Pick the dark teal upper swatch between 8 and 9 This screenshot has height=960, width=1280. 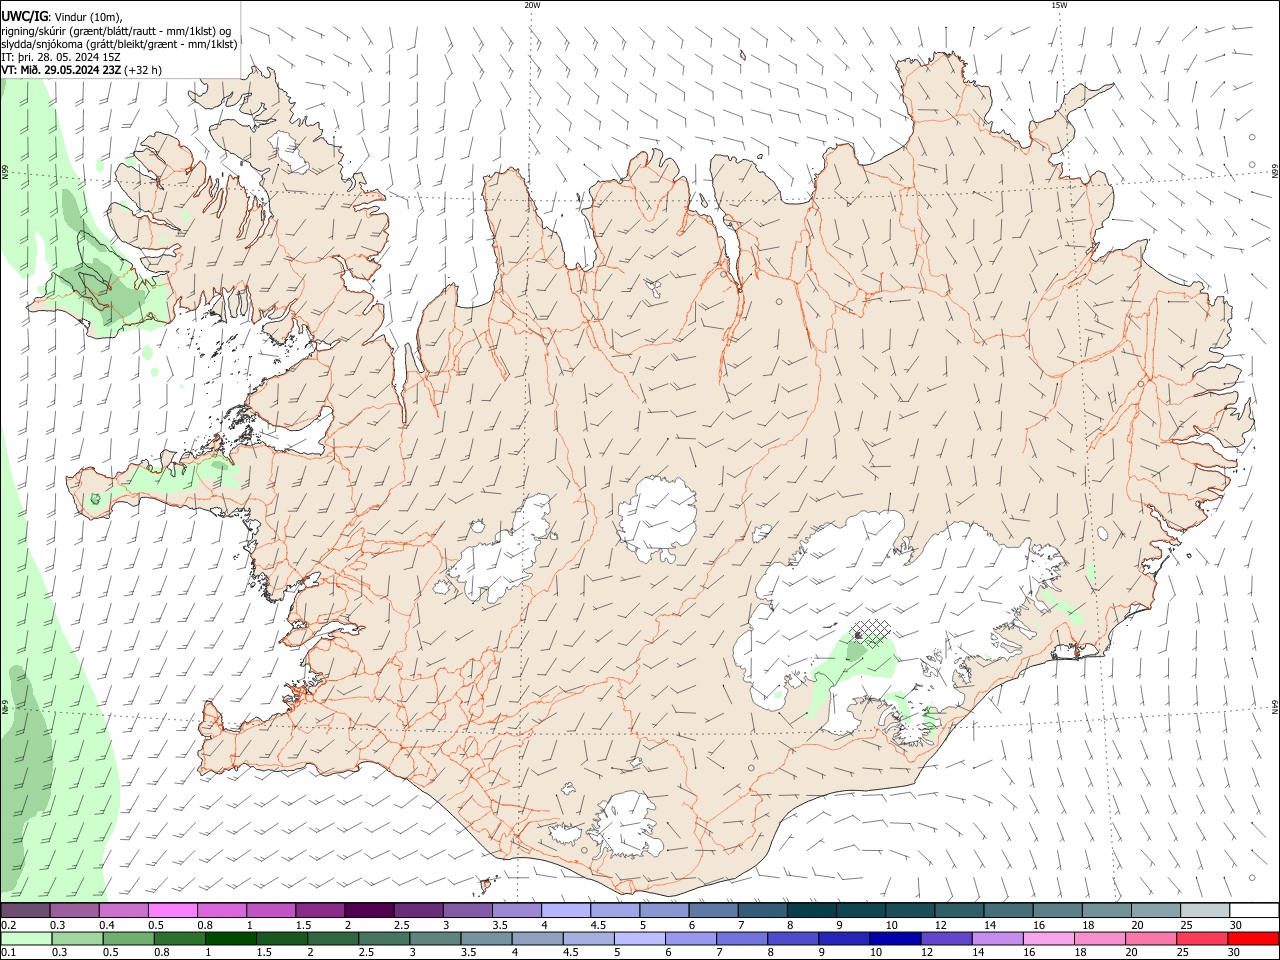point(812,910)
